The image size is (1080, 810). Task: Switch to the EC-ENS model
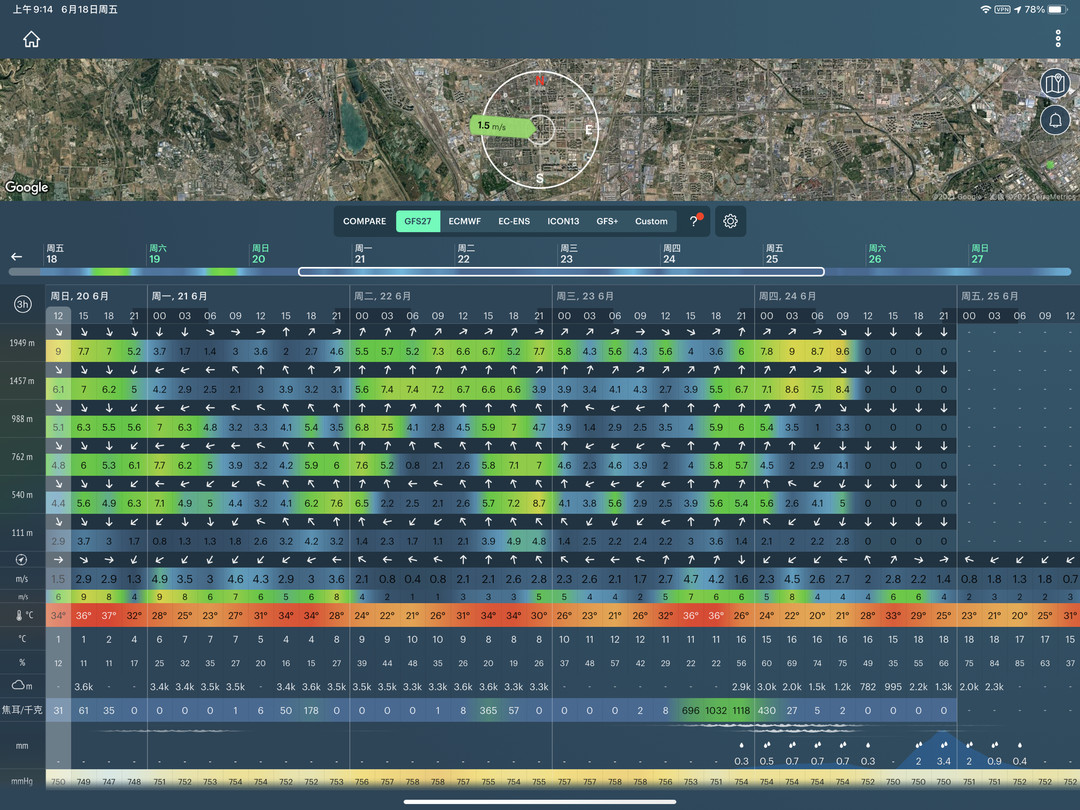[x=514, y=221]
